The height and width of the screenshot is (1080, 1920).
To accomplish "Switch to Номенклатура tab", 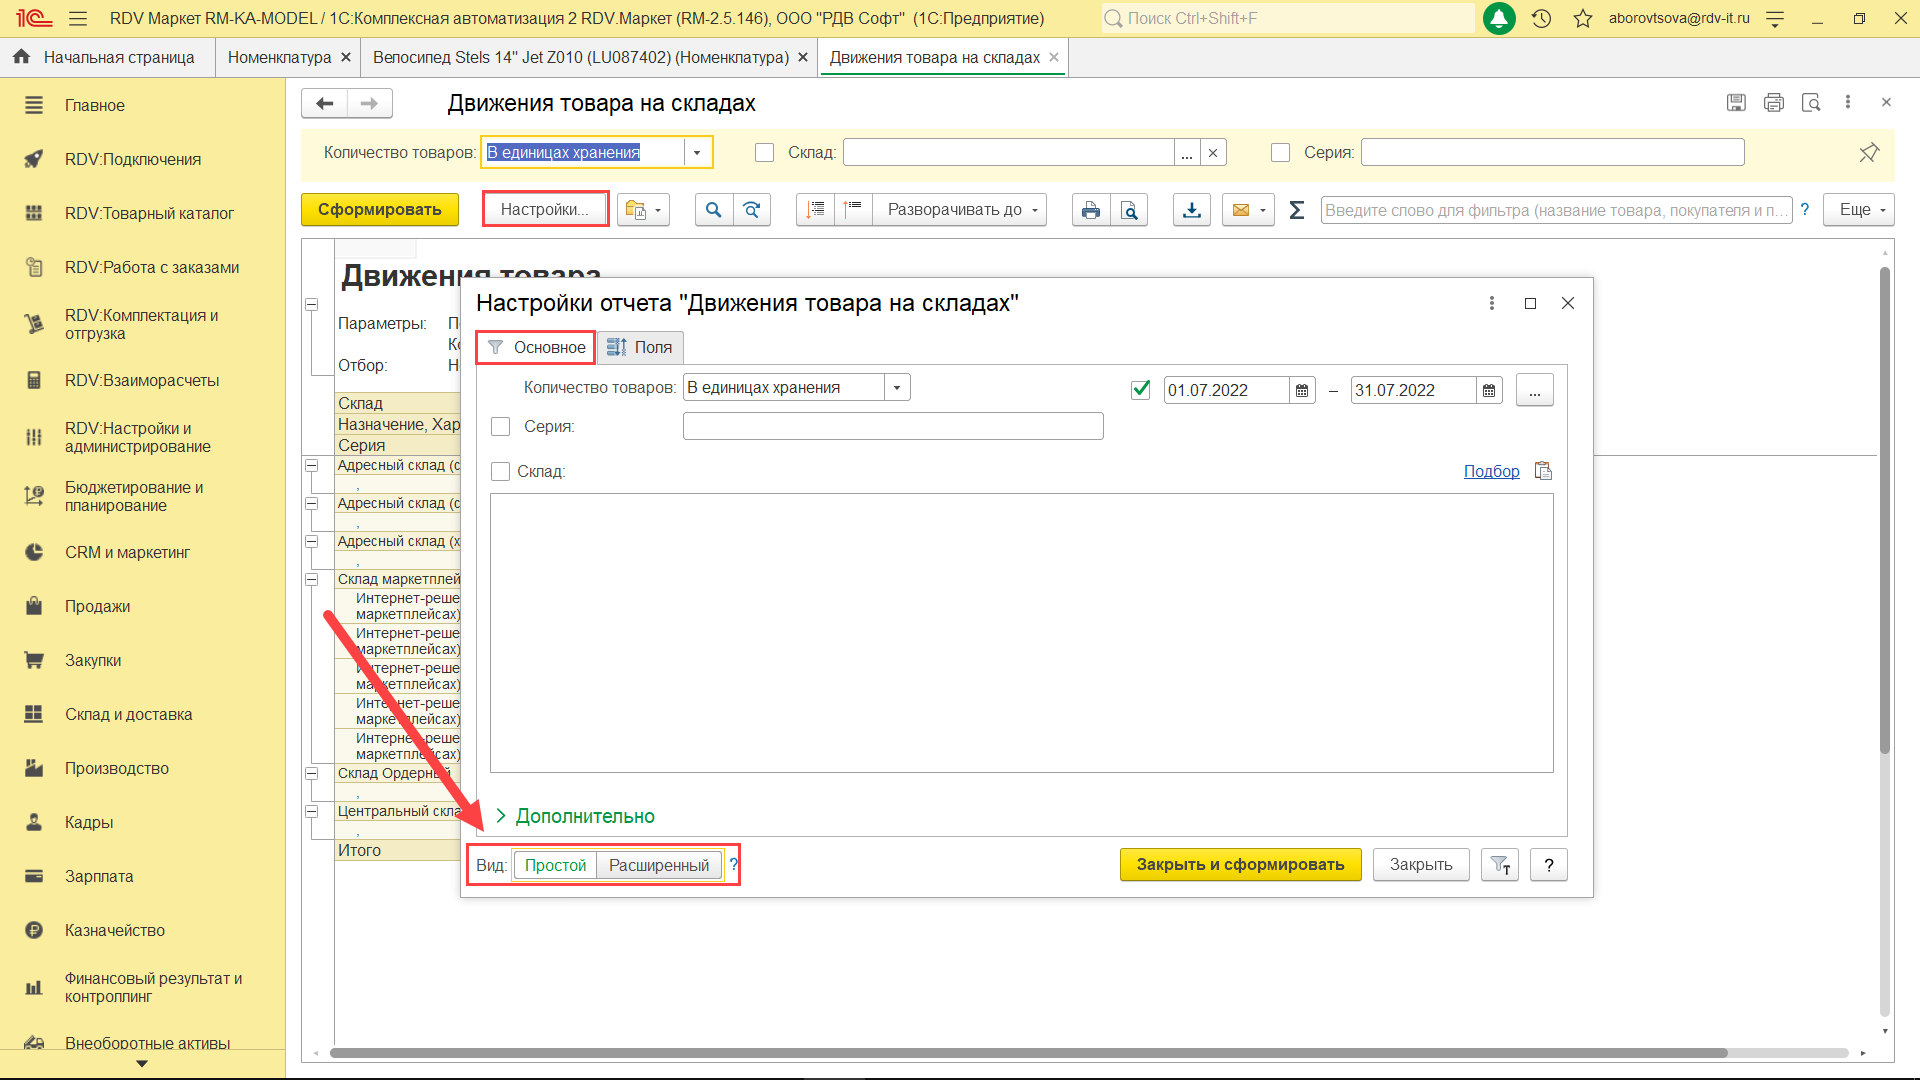I will (x=279, y=57).
